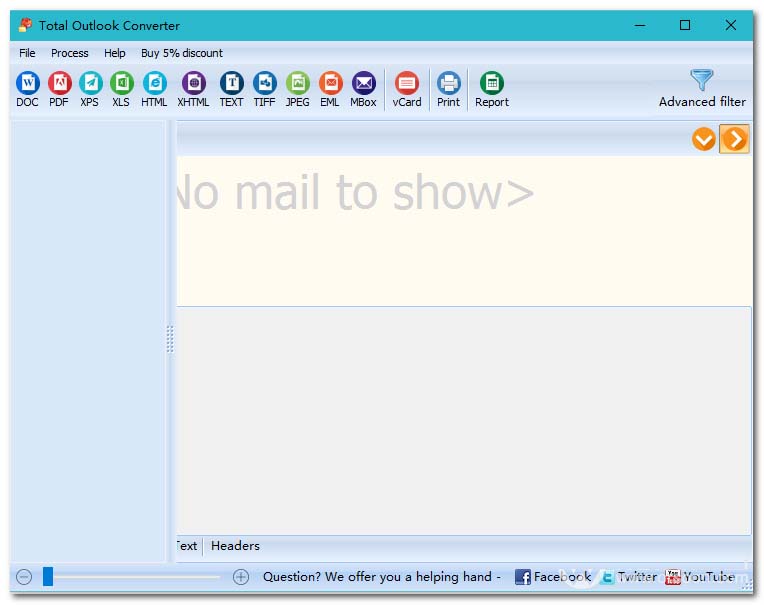Print the selected mail

point(448,89)
